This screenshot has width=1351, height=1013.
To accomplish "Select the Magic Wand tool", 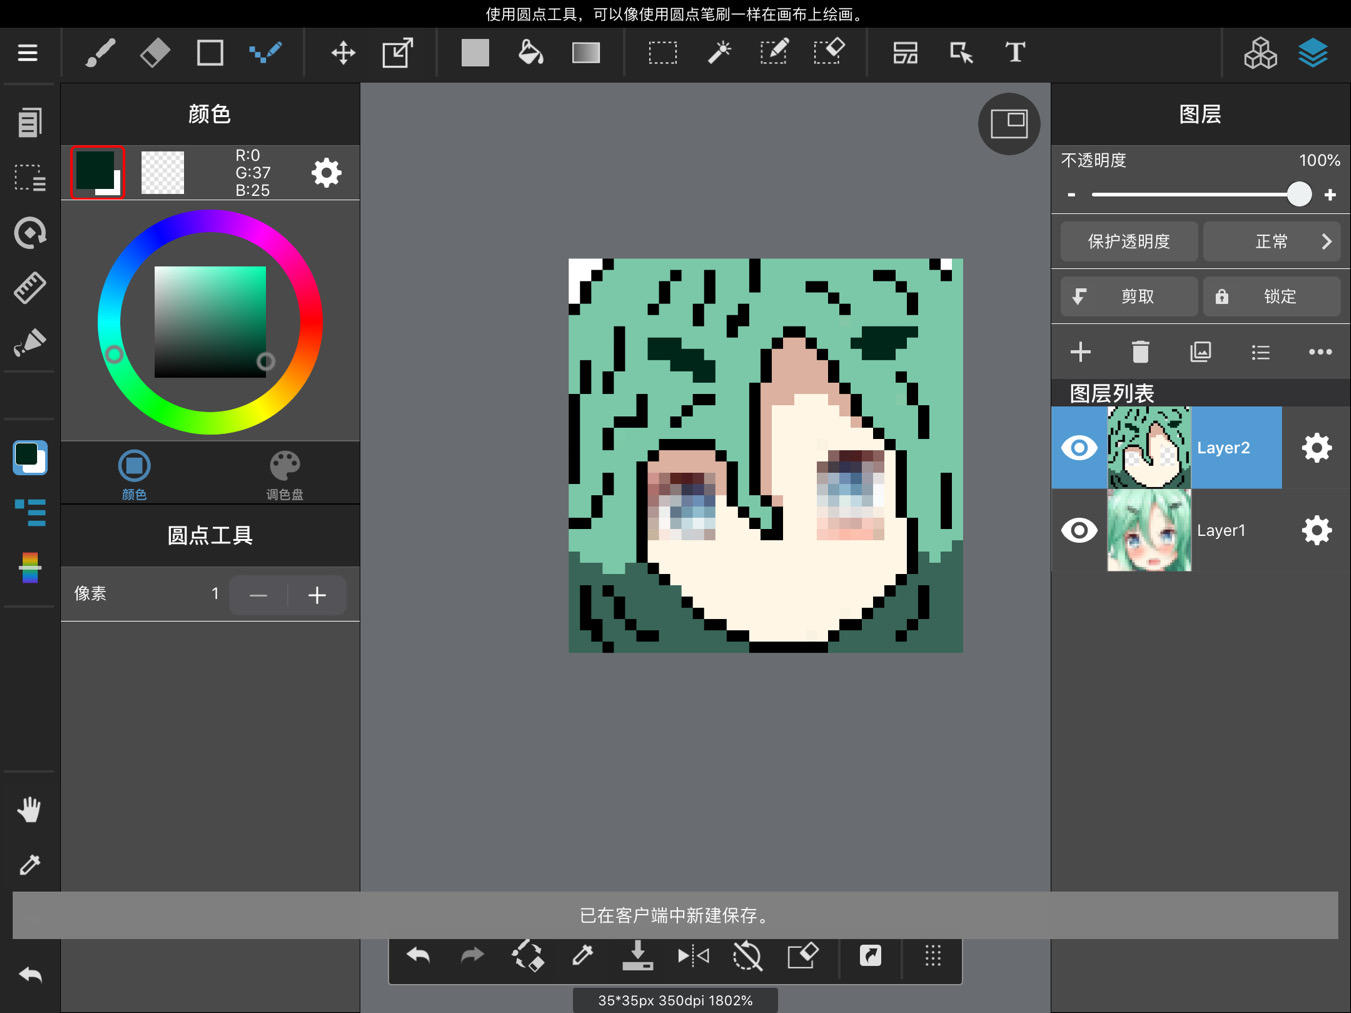I will pyautogui.click(x=719, y=53).
